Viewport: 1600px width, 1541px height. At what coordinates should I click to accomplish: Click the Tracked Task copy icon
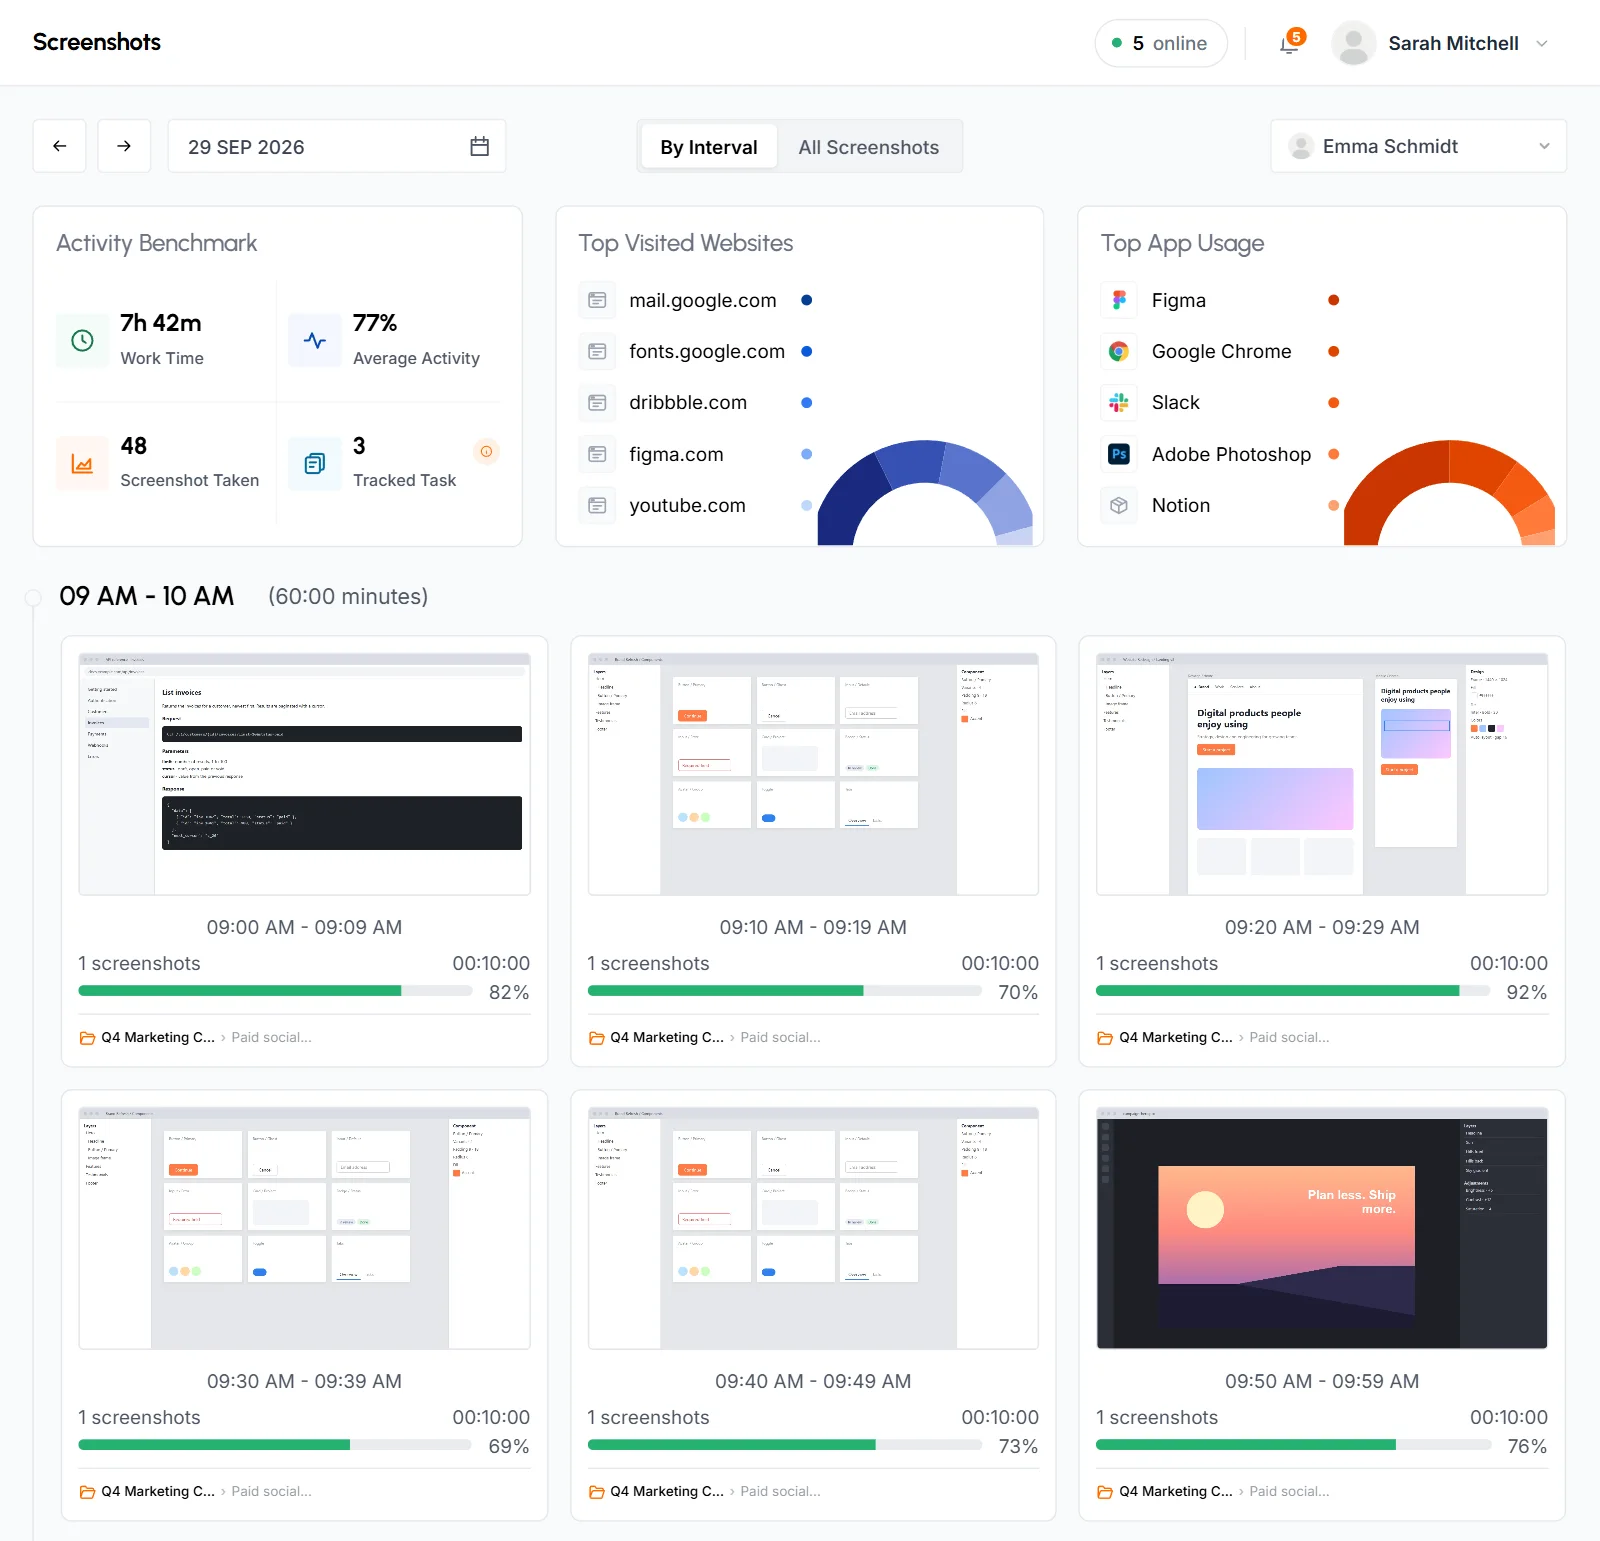coord(315,464)
